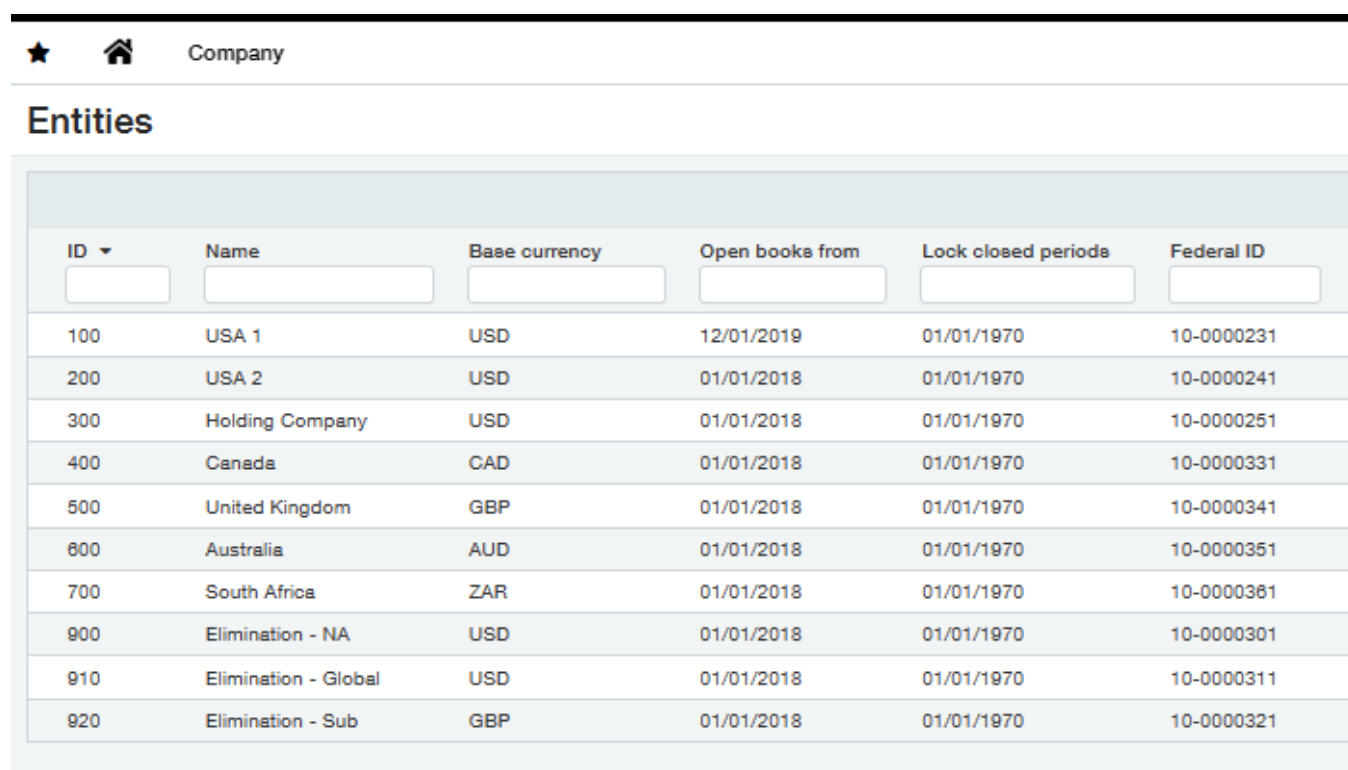Sort by the Federal ID column header
This screenshot has width=1348, height=770.
pyautogui.click(x=1217, y=253)
